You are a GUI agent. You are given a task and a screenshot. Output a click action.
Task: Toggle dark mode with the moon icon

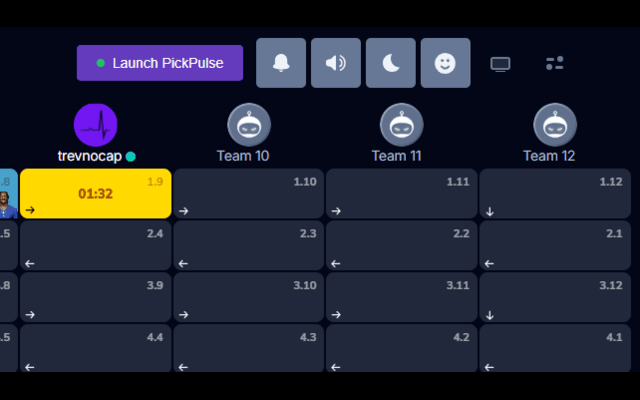coord(391,63)
